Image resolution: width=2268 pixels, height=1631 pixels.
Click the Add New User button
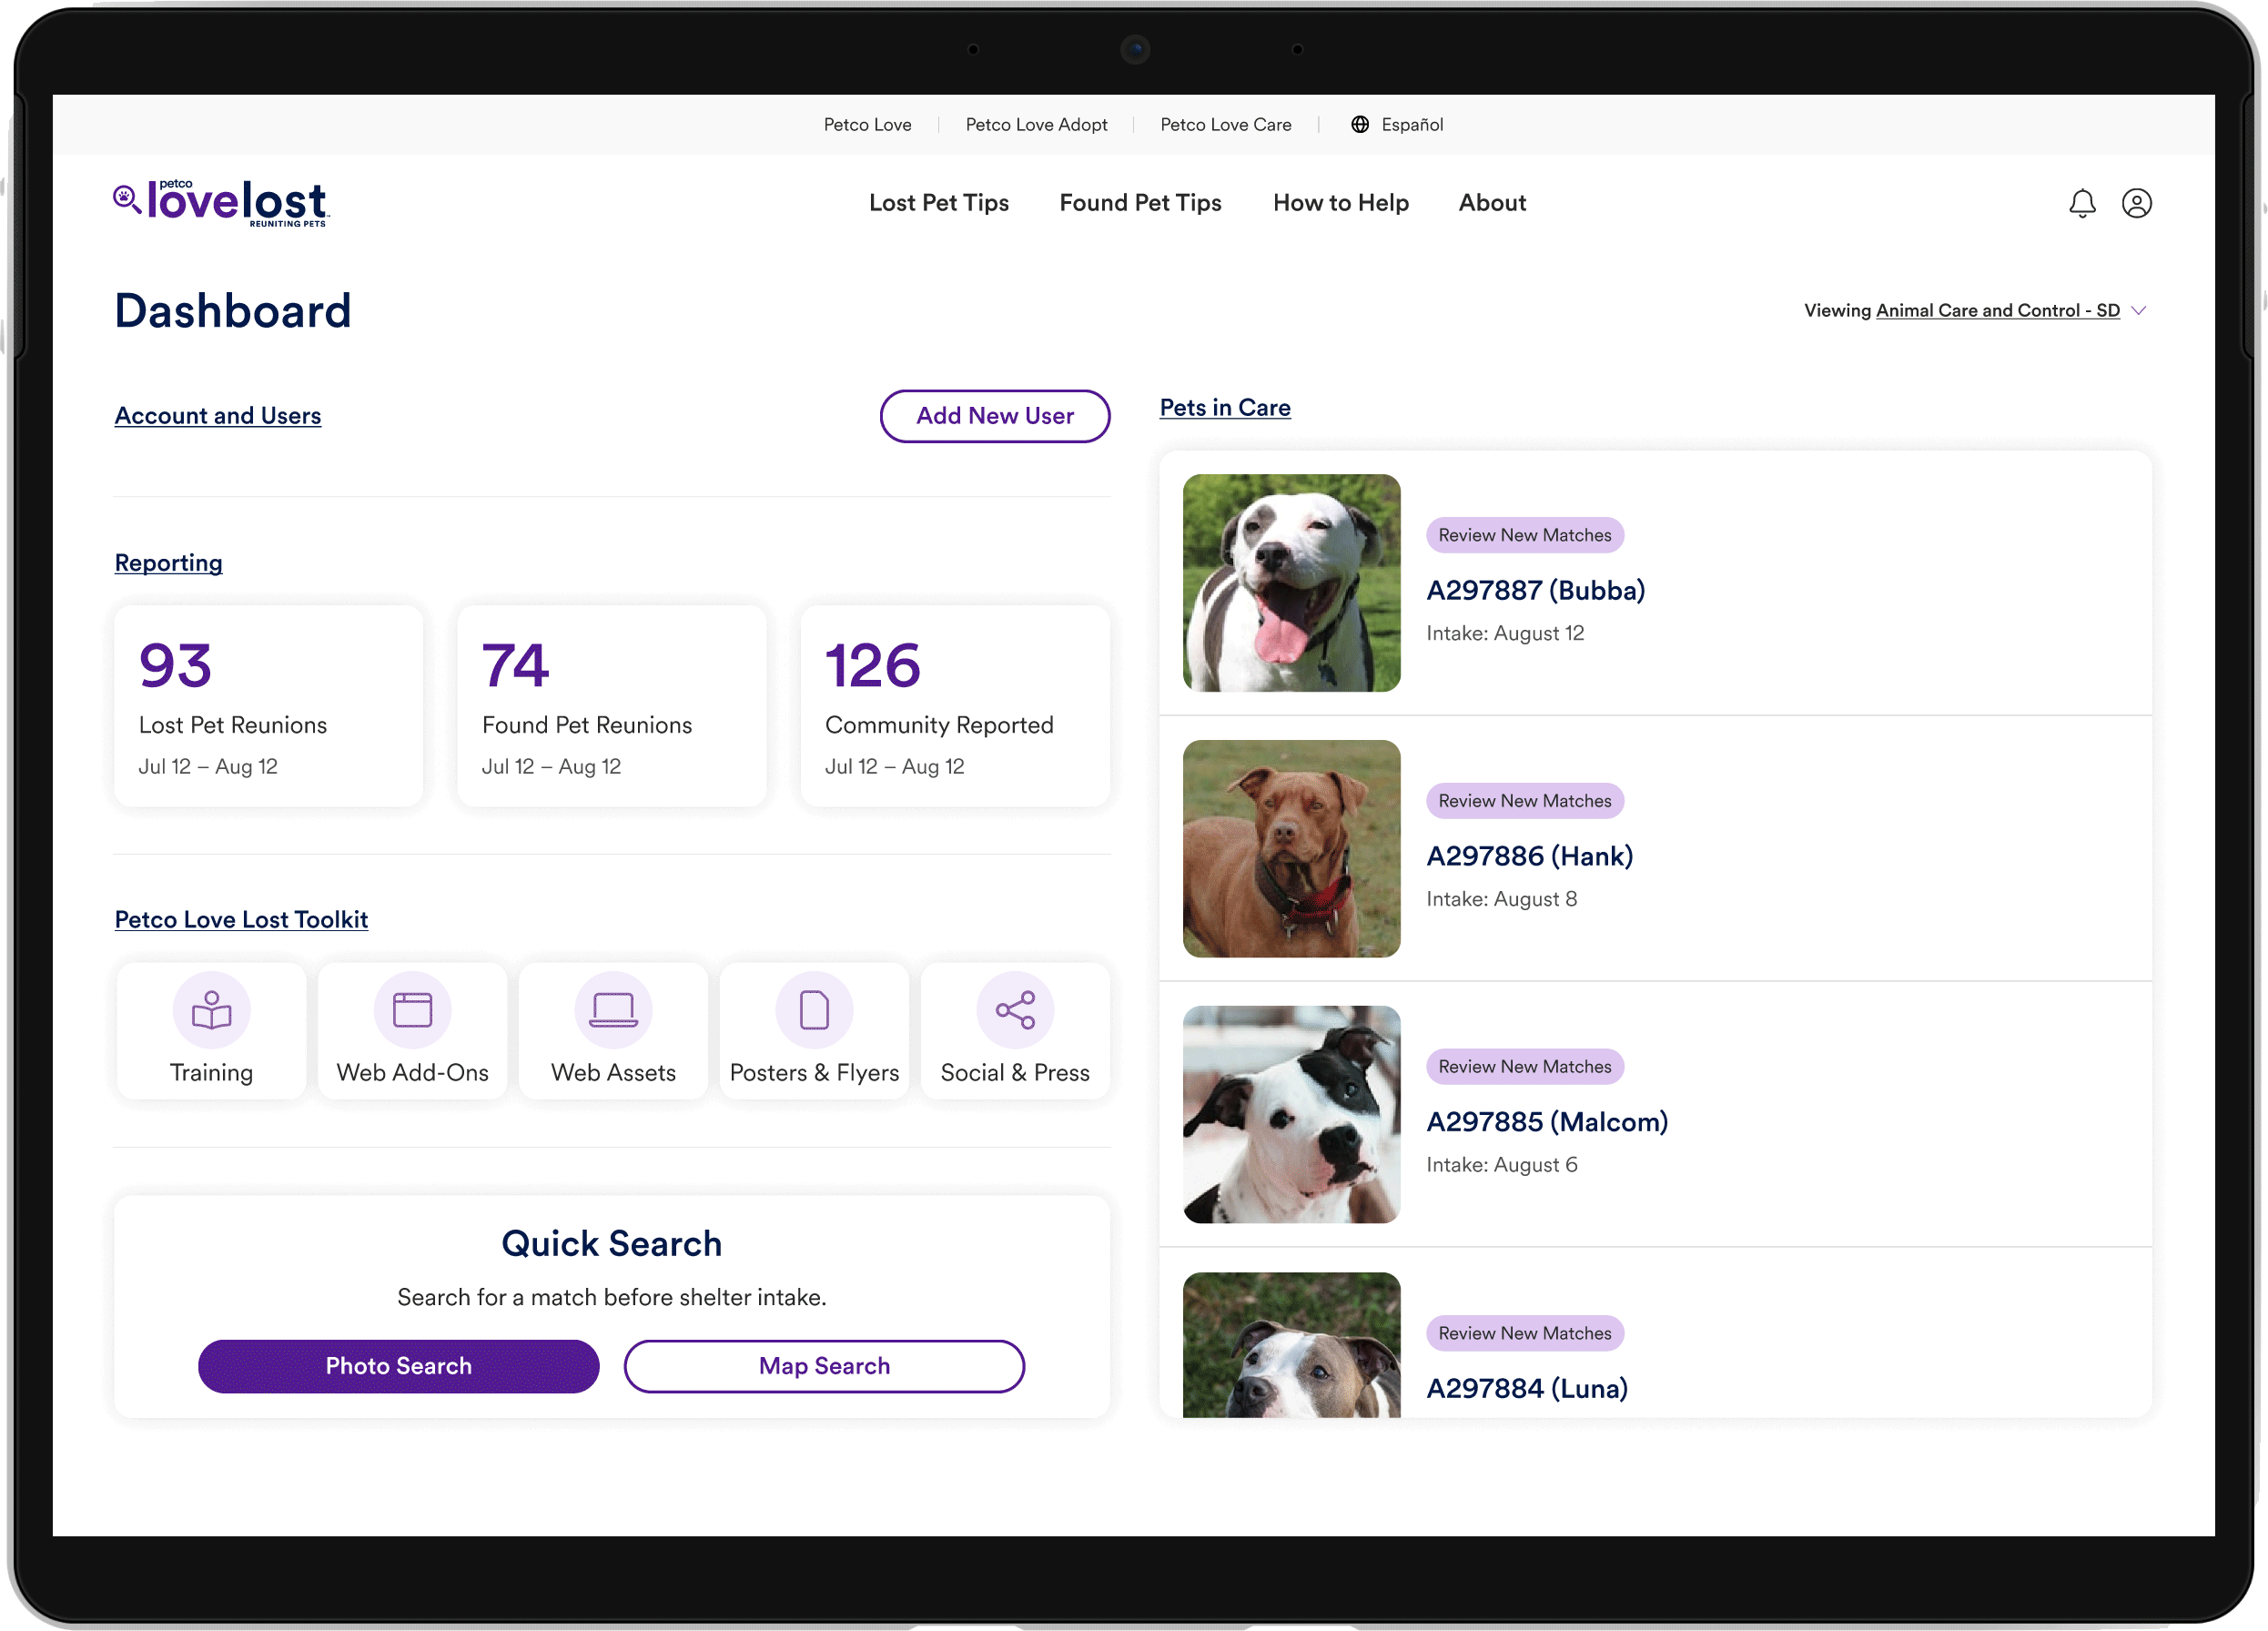(994, 416)
